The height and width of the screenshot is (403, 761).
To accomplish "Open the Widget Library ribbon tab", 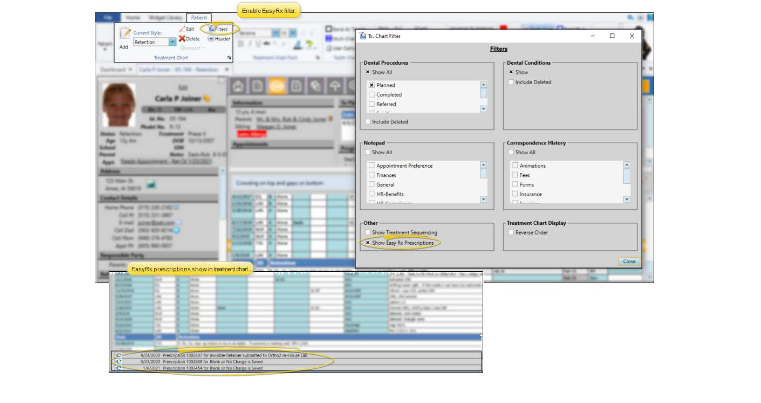I will tap(165, 18).
